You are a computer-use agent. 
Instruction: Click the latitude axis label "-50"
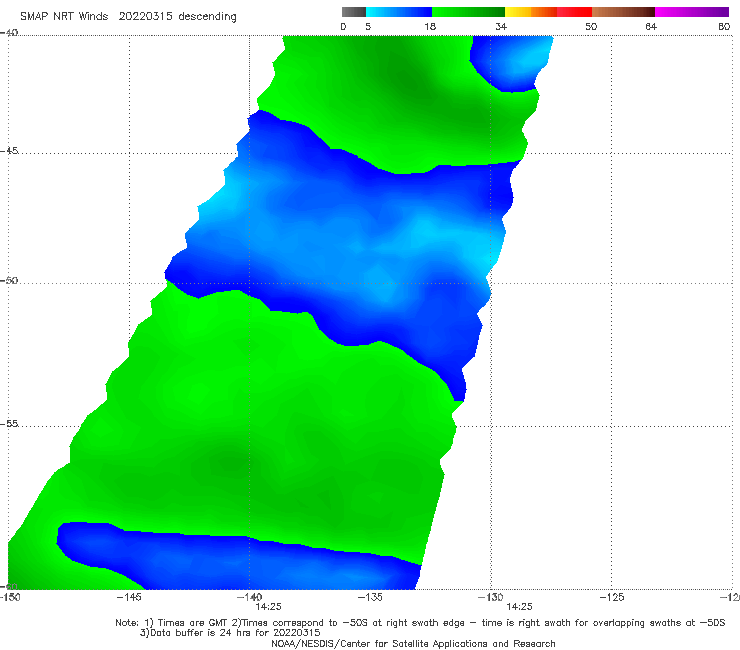click(x=9, y=280)
